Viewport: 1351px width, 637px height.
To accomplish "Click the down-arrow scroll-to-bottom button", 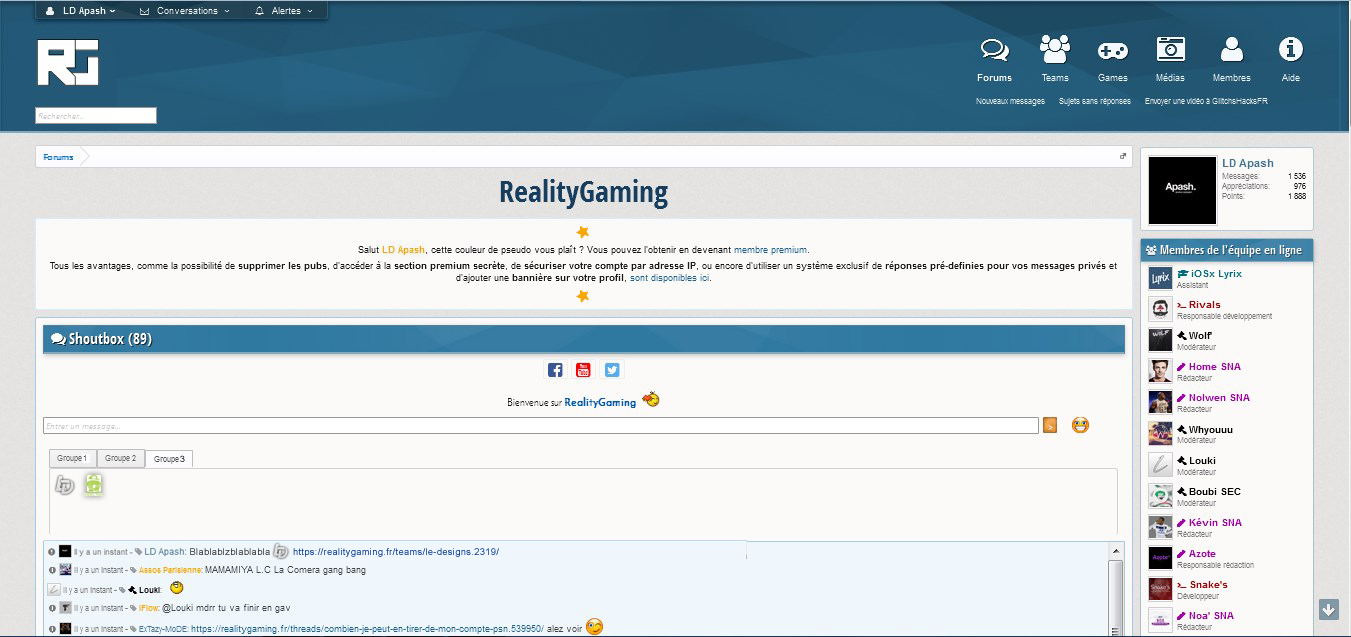I will (x=1329, y=609).
